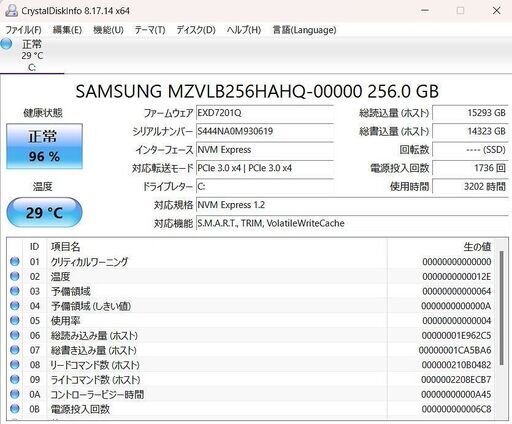Click the blue status icon for ID 05
This screenshot has height=424, width=512.
click(x=15, y=320)
